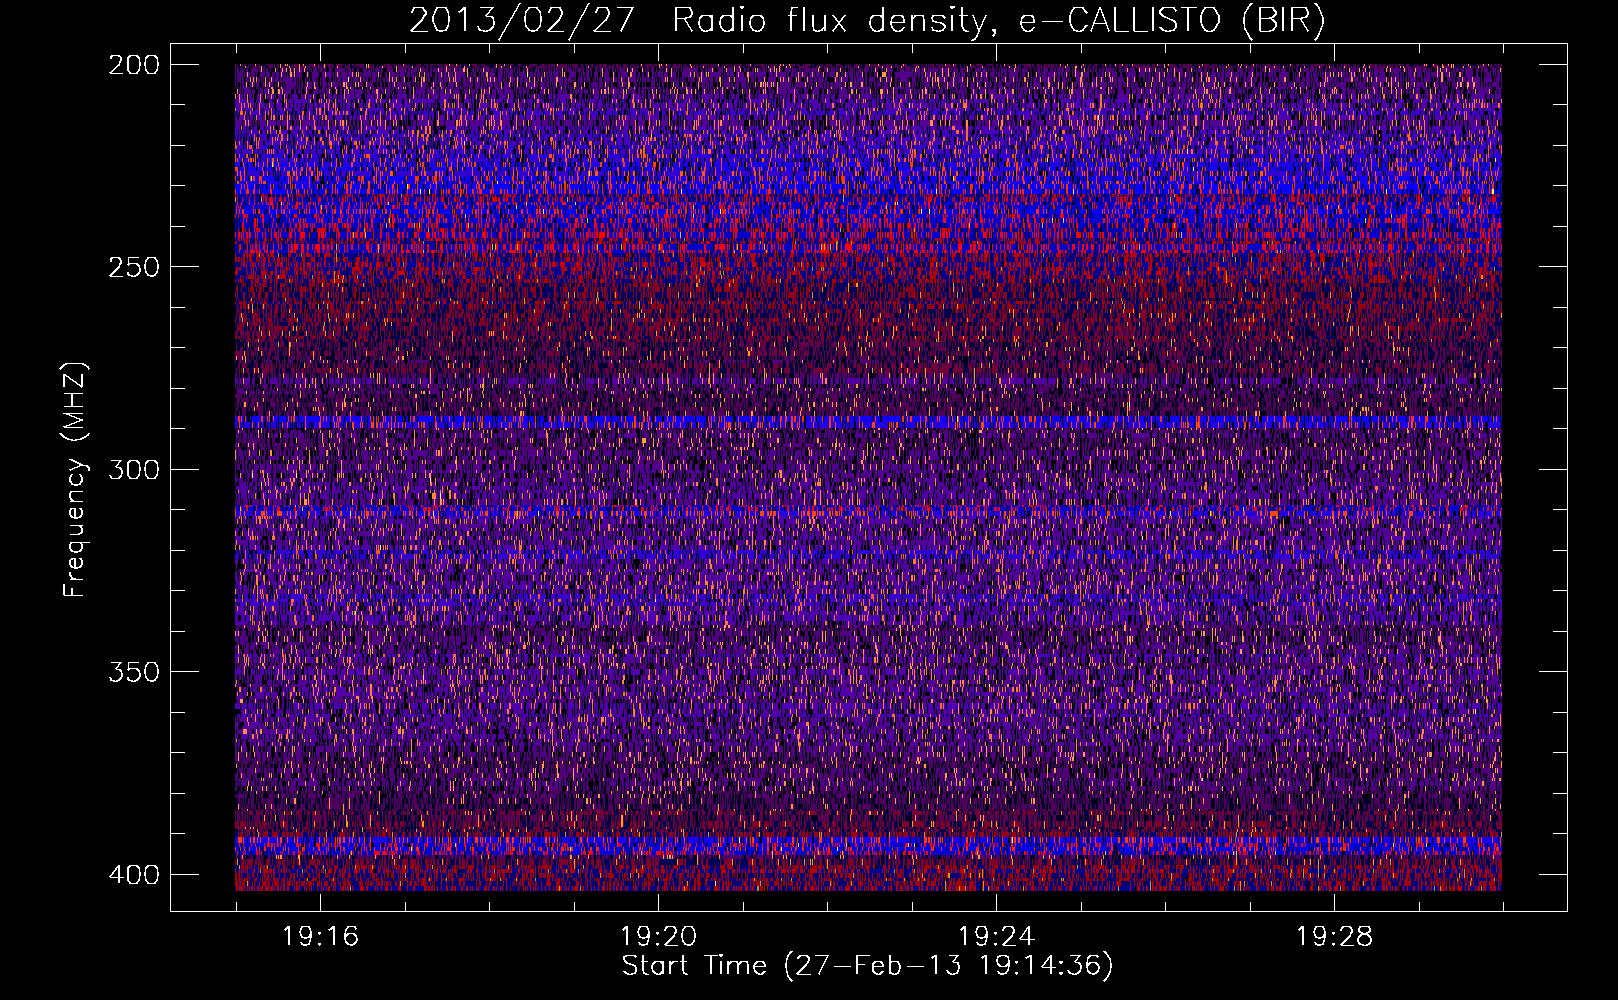Click the 19:20 time tick label
The image size is (1618, 1000).
[658, 937]
